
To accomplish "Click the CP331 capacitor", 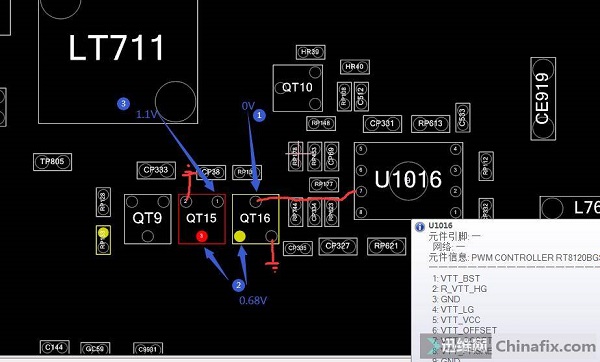I will click(x=382, y=124).
